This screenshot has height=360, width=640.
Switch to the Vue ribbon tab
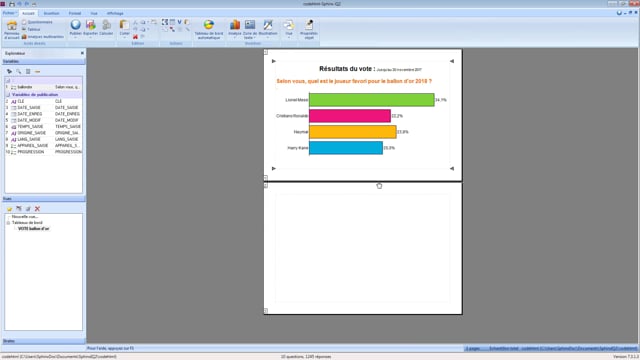pyautogui.click(x=94, y=13)
